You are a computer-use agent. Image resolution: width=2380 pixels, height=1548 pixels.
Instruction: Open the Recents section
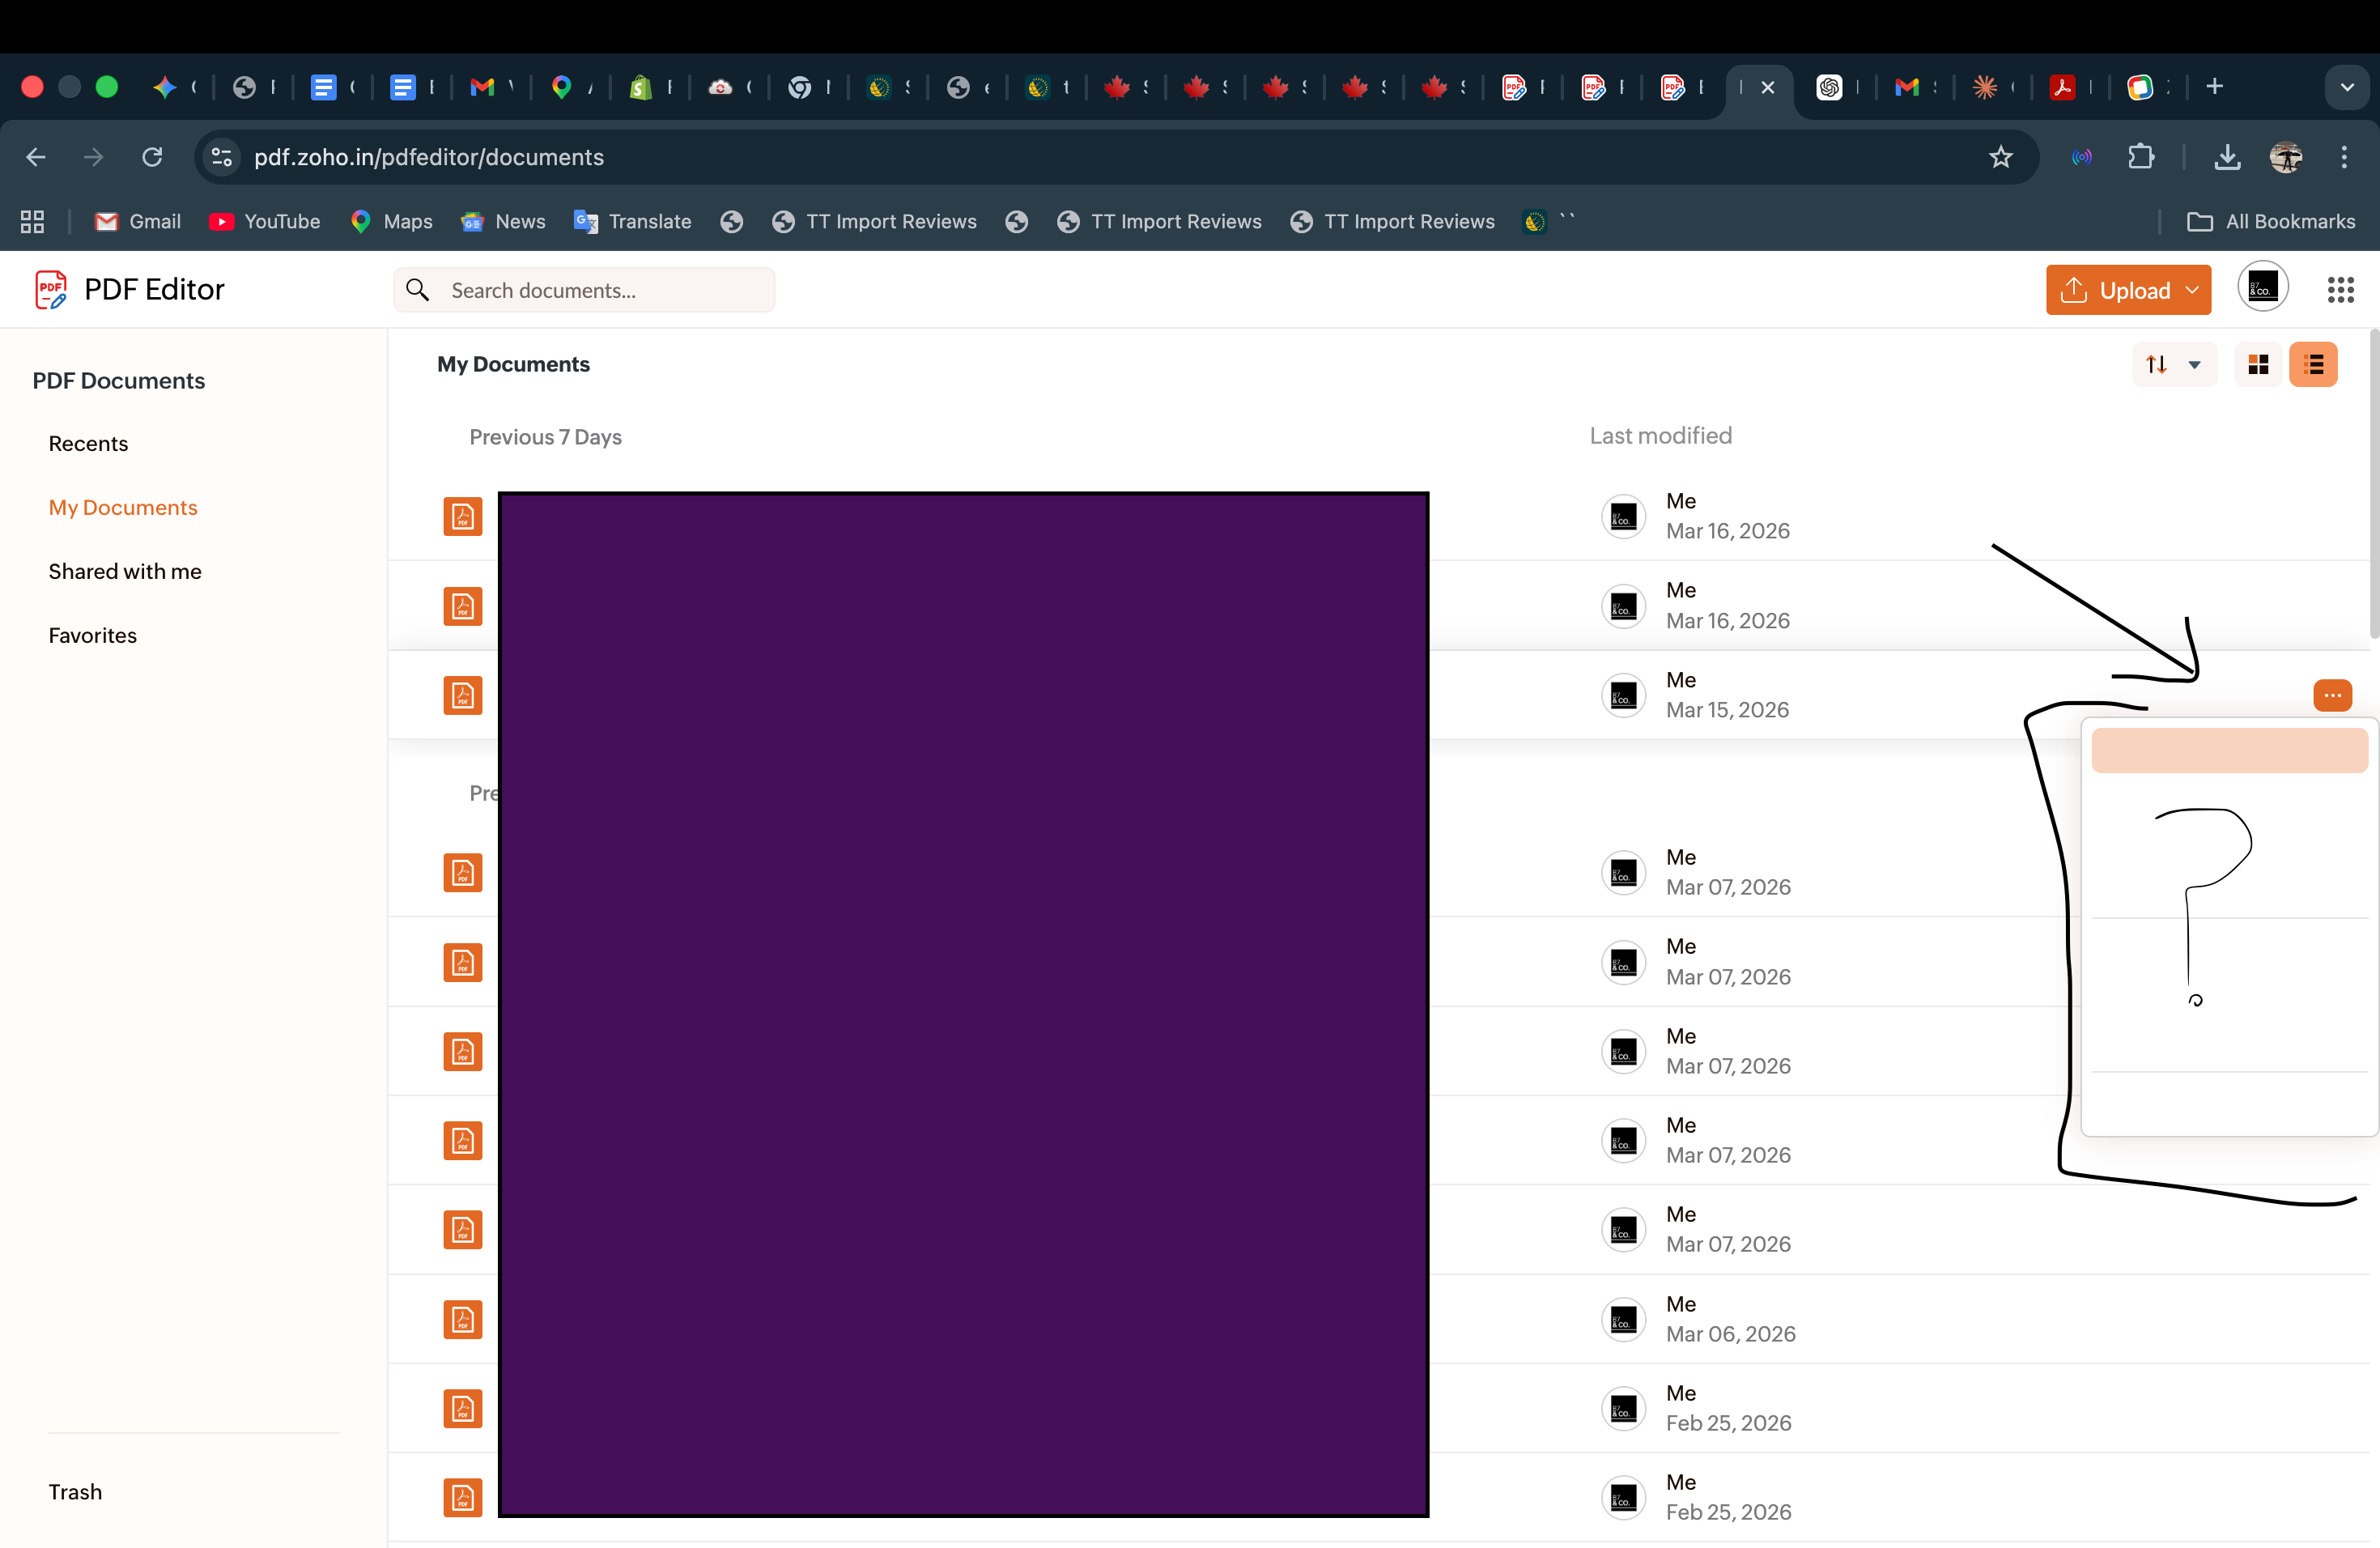point(88,443)
